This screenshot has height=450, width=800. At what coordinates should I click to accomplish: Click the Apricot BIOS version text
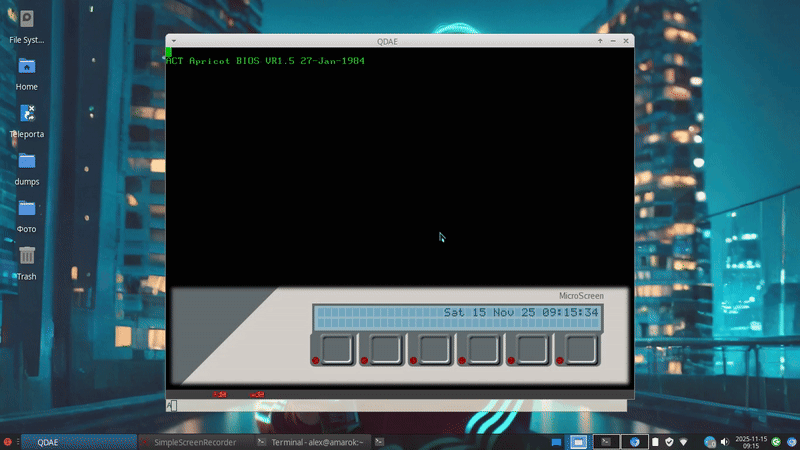click(265, 61)
